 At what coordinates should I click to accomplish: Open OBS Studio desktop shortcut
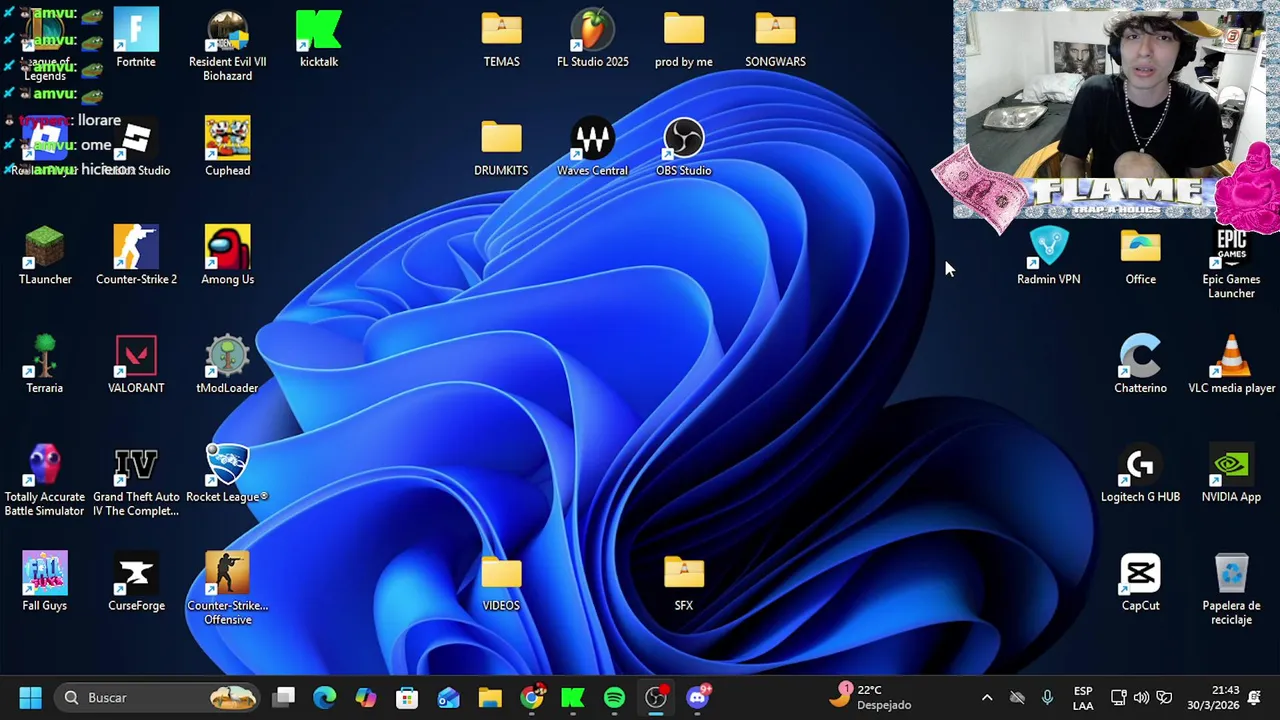[683, 148]
